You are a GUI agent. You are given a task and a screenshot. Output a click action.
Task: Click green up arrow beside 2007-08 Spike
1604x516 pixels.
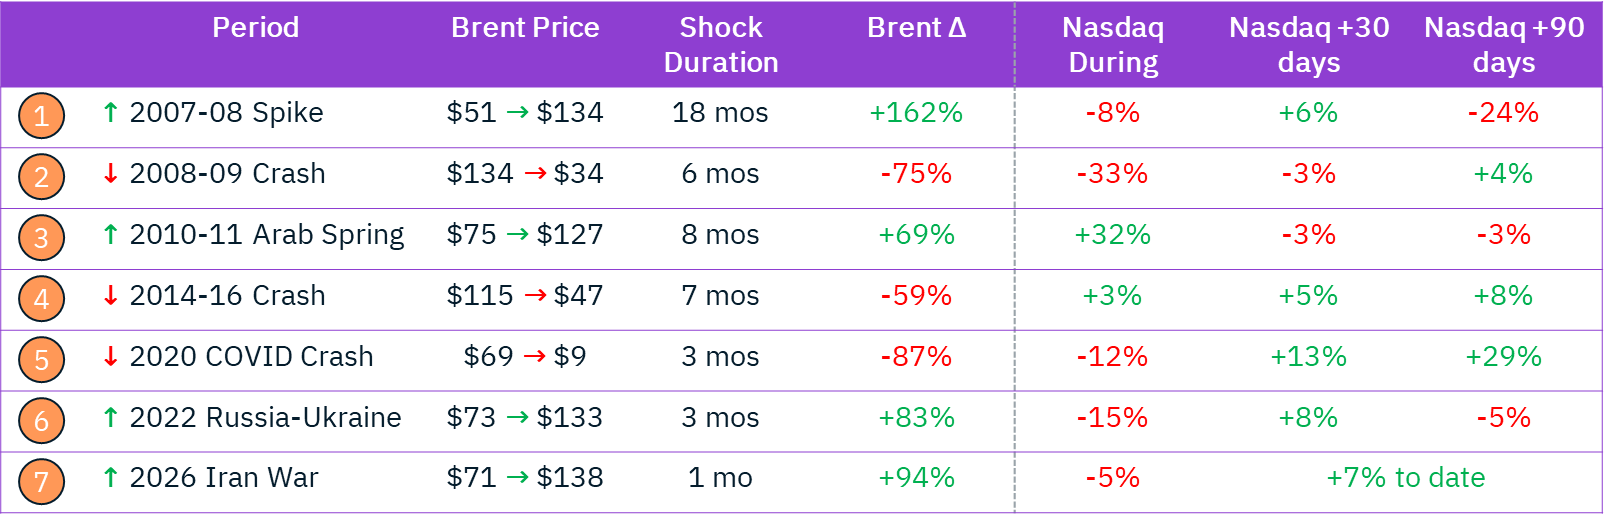click(111, 113)
